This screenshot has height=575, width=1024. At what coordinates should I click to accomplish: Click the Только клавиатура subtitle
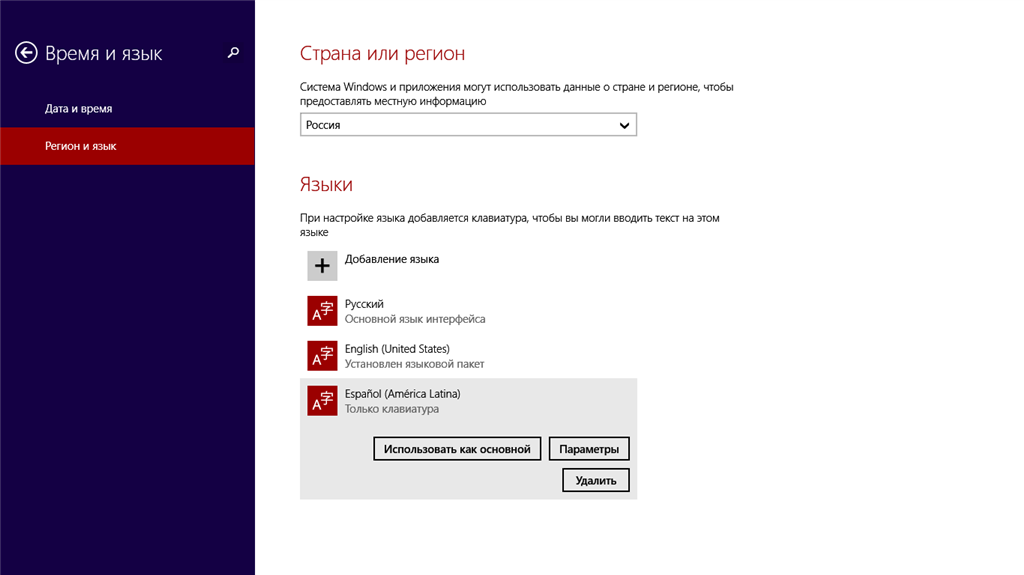click(x=392, y=409)
